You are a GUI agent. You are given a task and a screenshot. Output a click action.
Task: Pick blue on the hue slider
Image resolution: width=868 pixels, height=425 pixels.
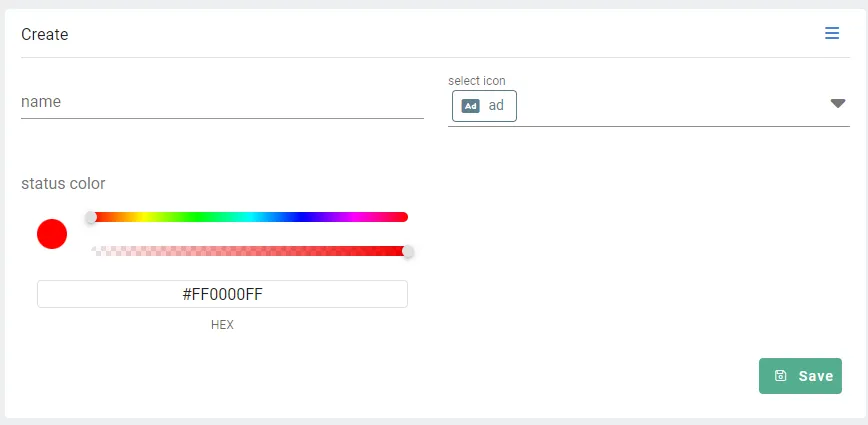[x=302, y=217]
